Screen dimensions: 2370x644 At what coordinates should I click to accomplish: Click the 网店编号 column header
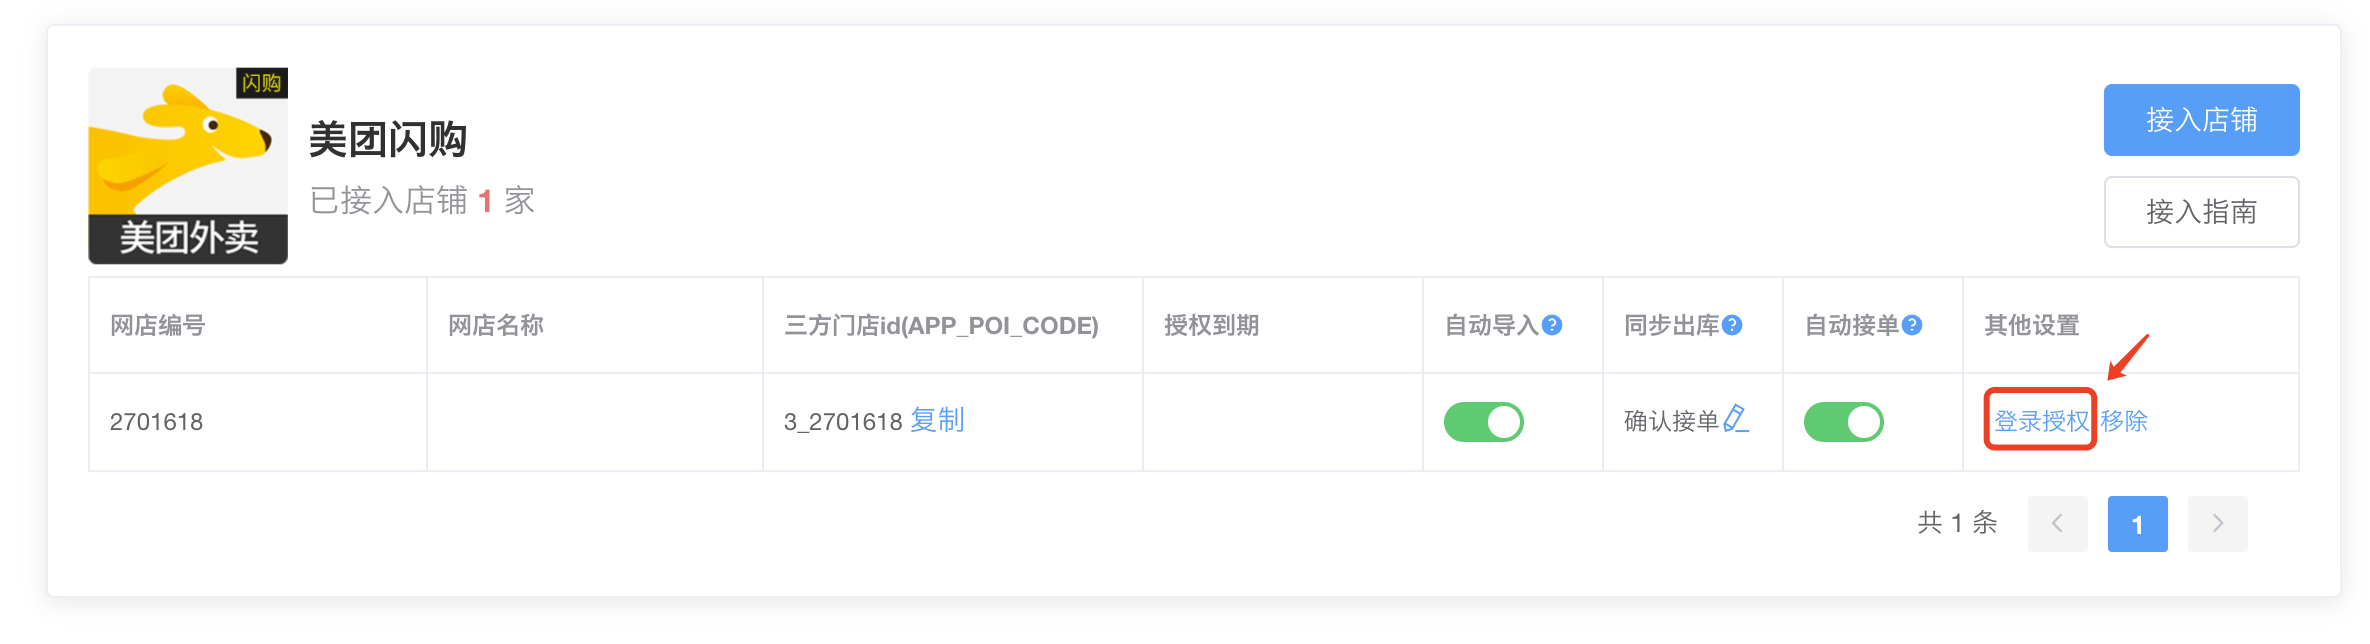pos(158,325)
